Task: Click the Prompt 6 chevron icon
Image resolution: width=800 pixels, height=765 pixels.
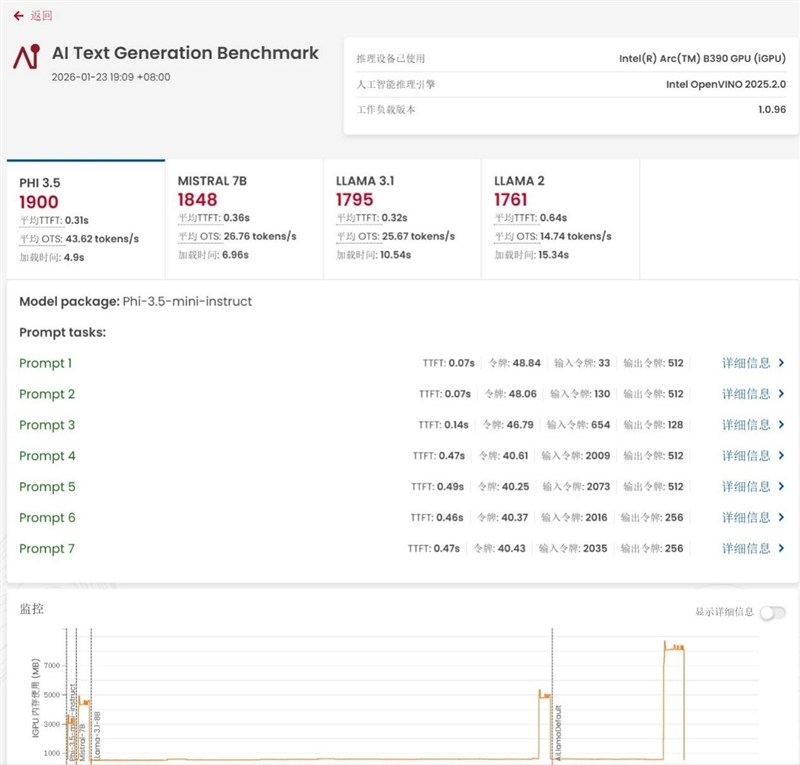Action: [x=781, y=518]
